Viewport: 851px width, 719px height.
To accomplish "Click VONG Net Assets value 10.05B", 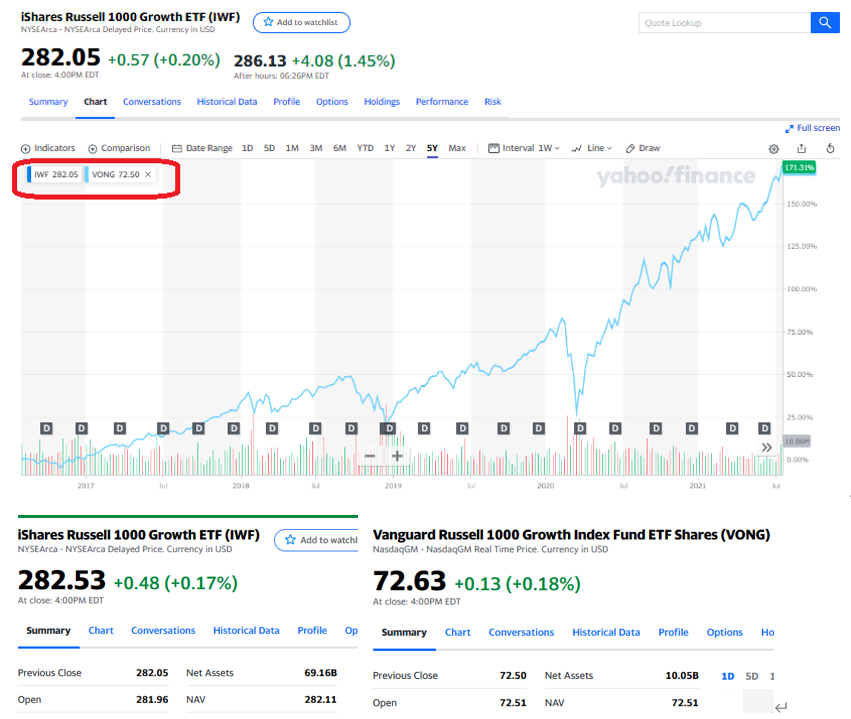I will click(x=682, y=676).
